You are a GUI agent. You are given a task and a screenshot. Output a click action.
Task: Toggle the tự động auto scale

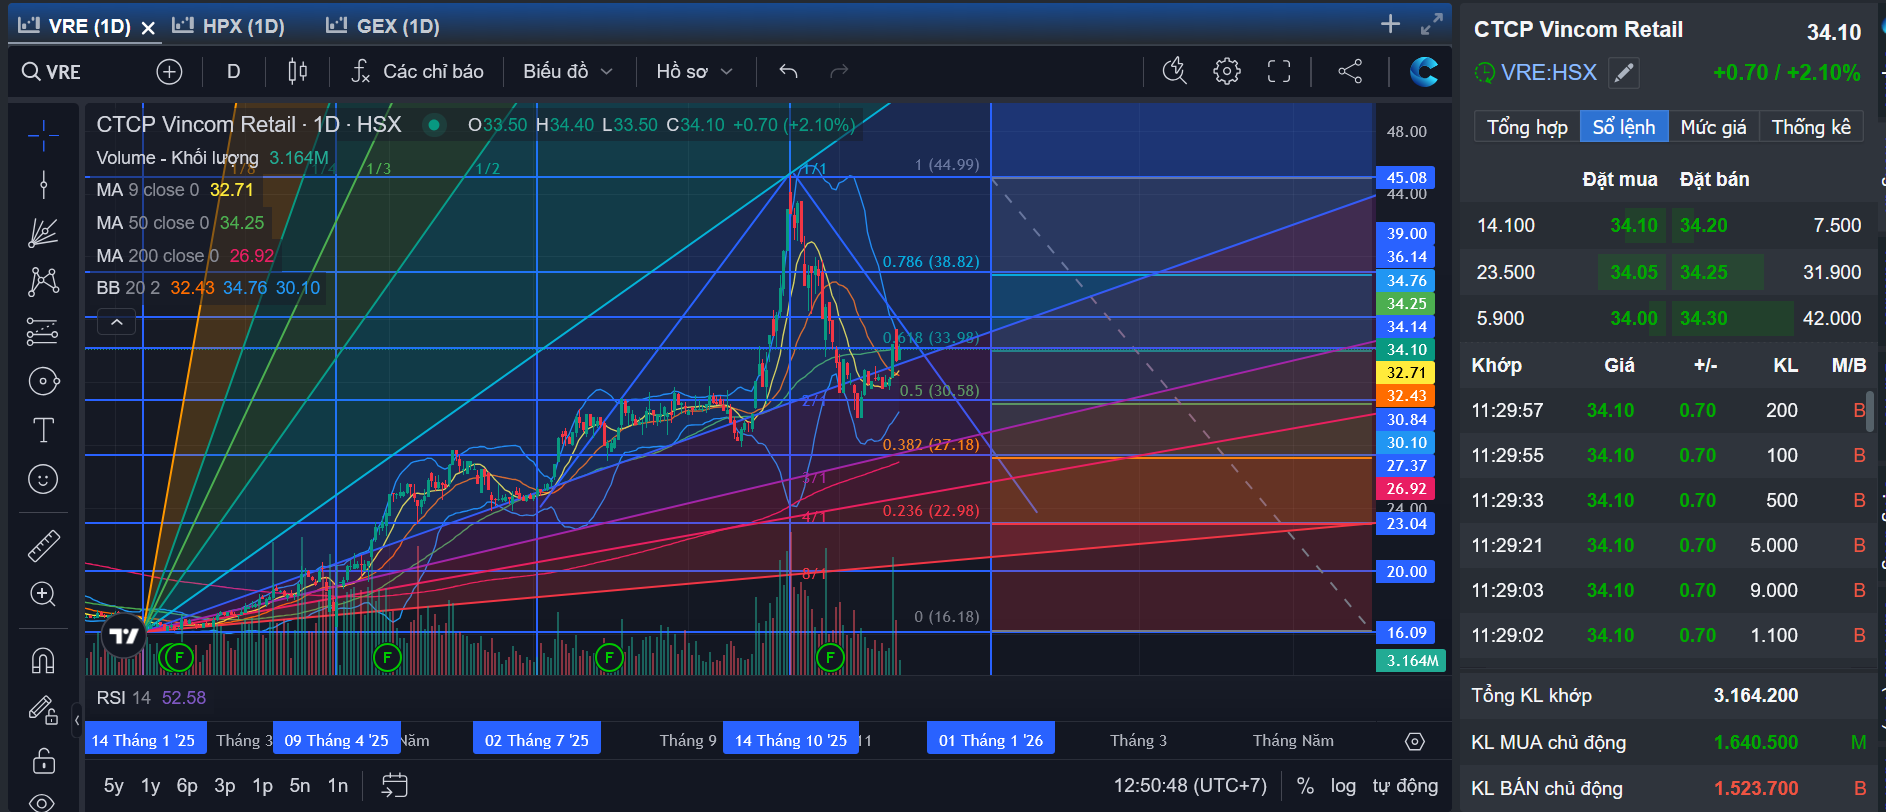point(1405,786)
